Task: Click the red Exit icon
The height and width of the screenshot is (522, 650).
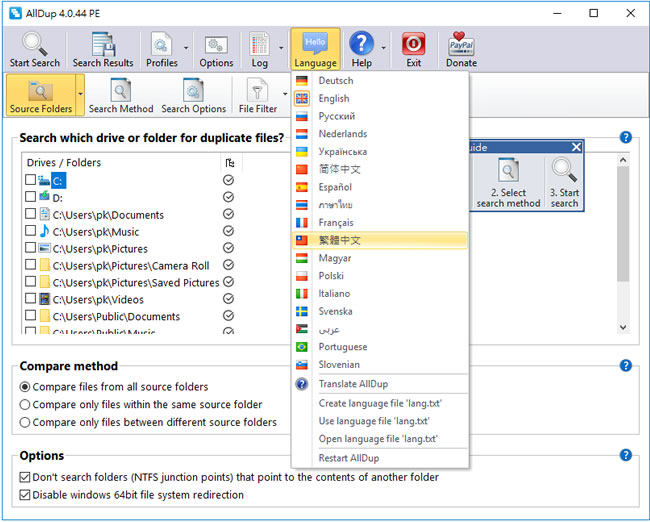Action: click(413, 44)
